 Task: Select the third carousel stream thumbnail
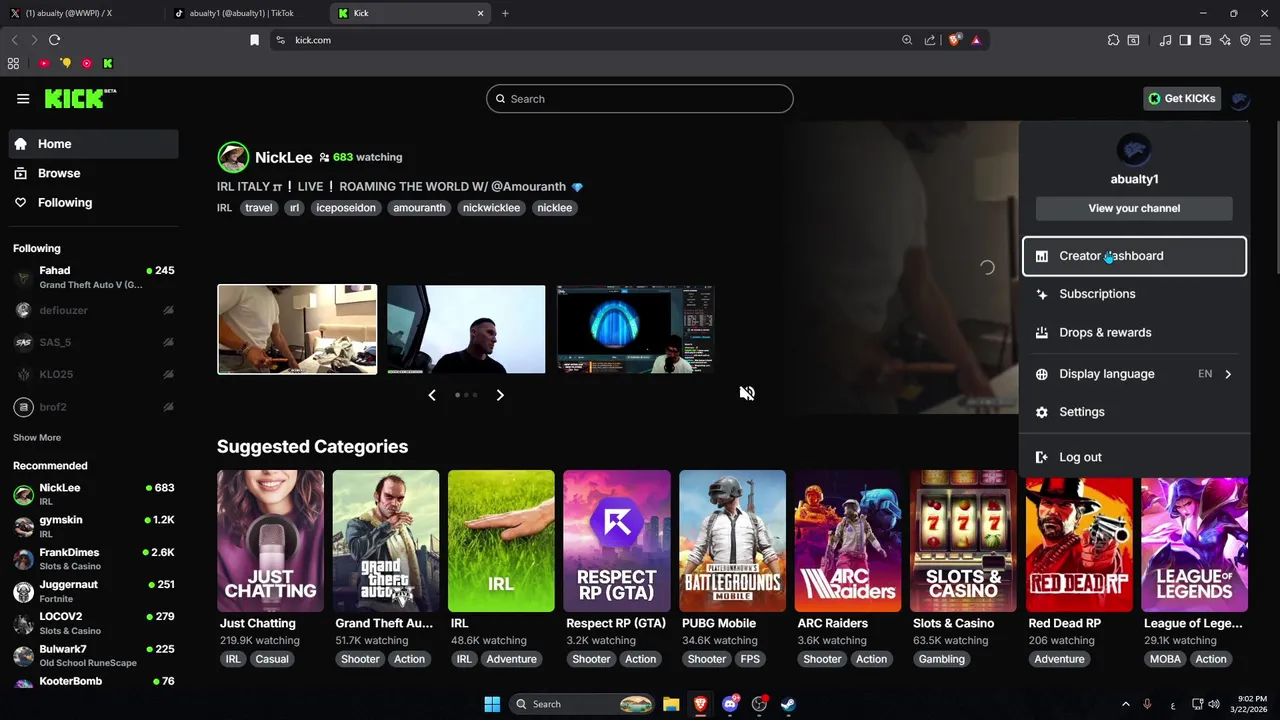(636, 329)
